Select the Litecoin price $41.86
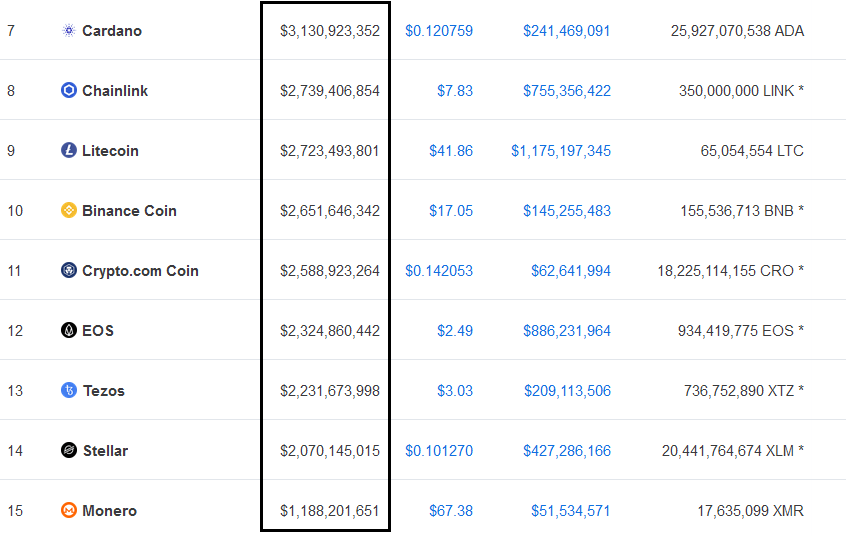Image resolution: width=846 pixels, height=536 pixels. [451, 151]
